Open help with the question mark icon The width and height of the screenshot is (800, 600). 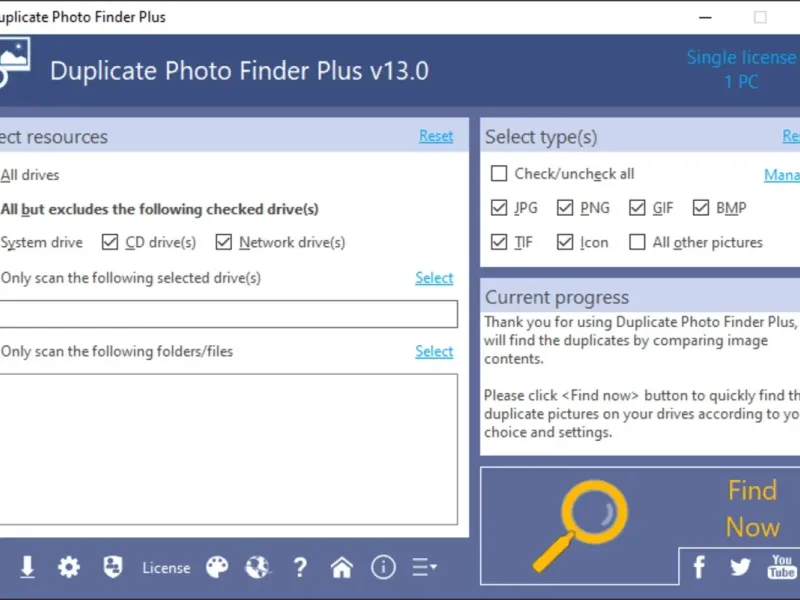point(300,567)
